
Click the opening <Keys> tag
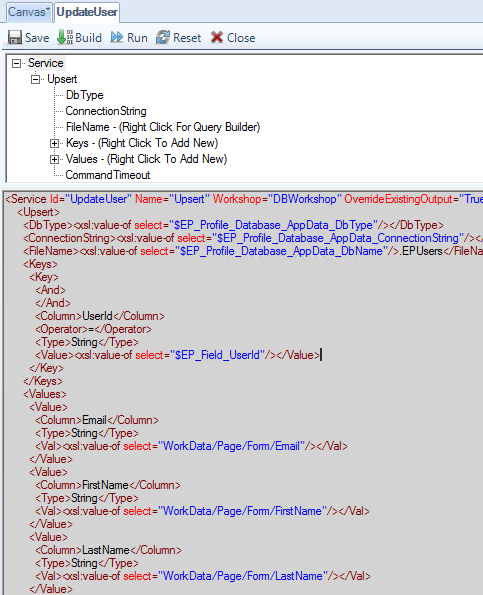pos(40,264)
